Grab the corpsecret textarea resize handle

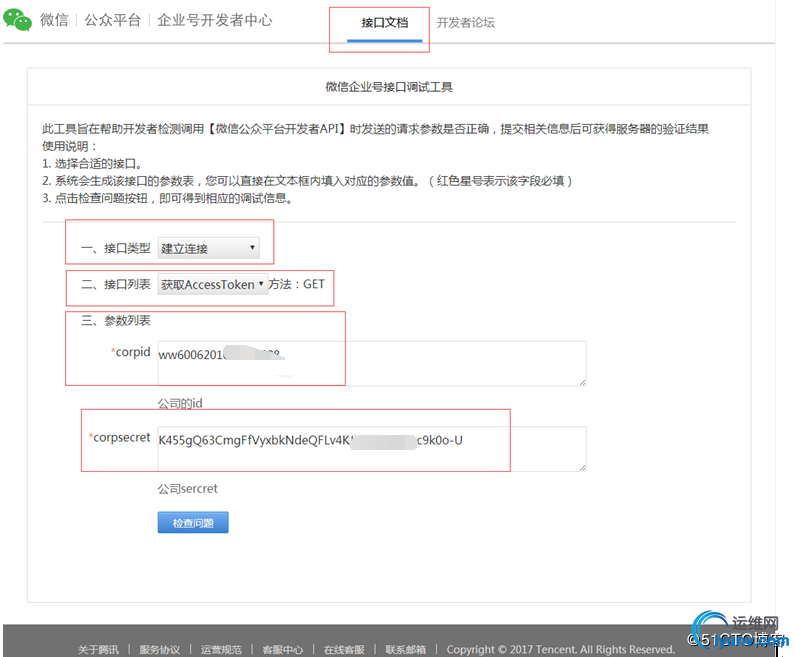pyautogui.click(x=583, y=468)
